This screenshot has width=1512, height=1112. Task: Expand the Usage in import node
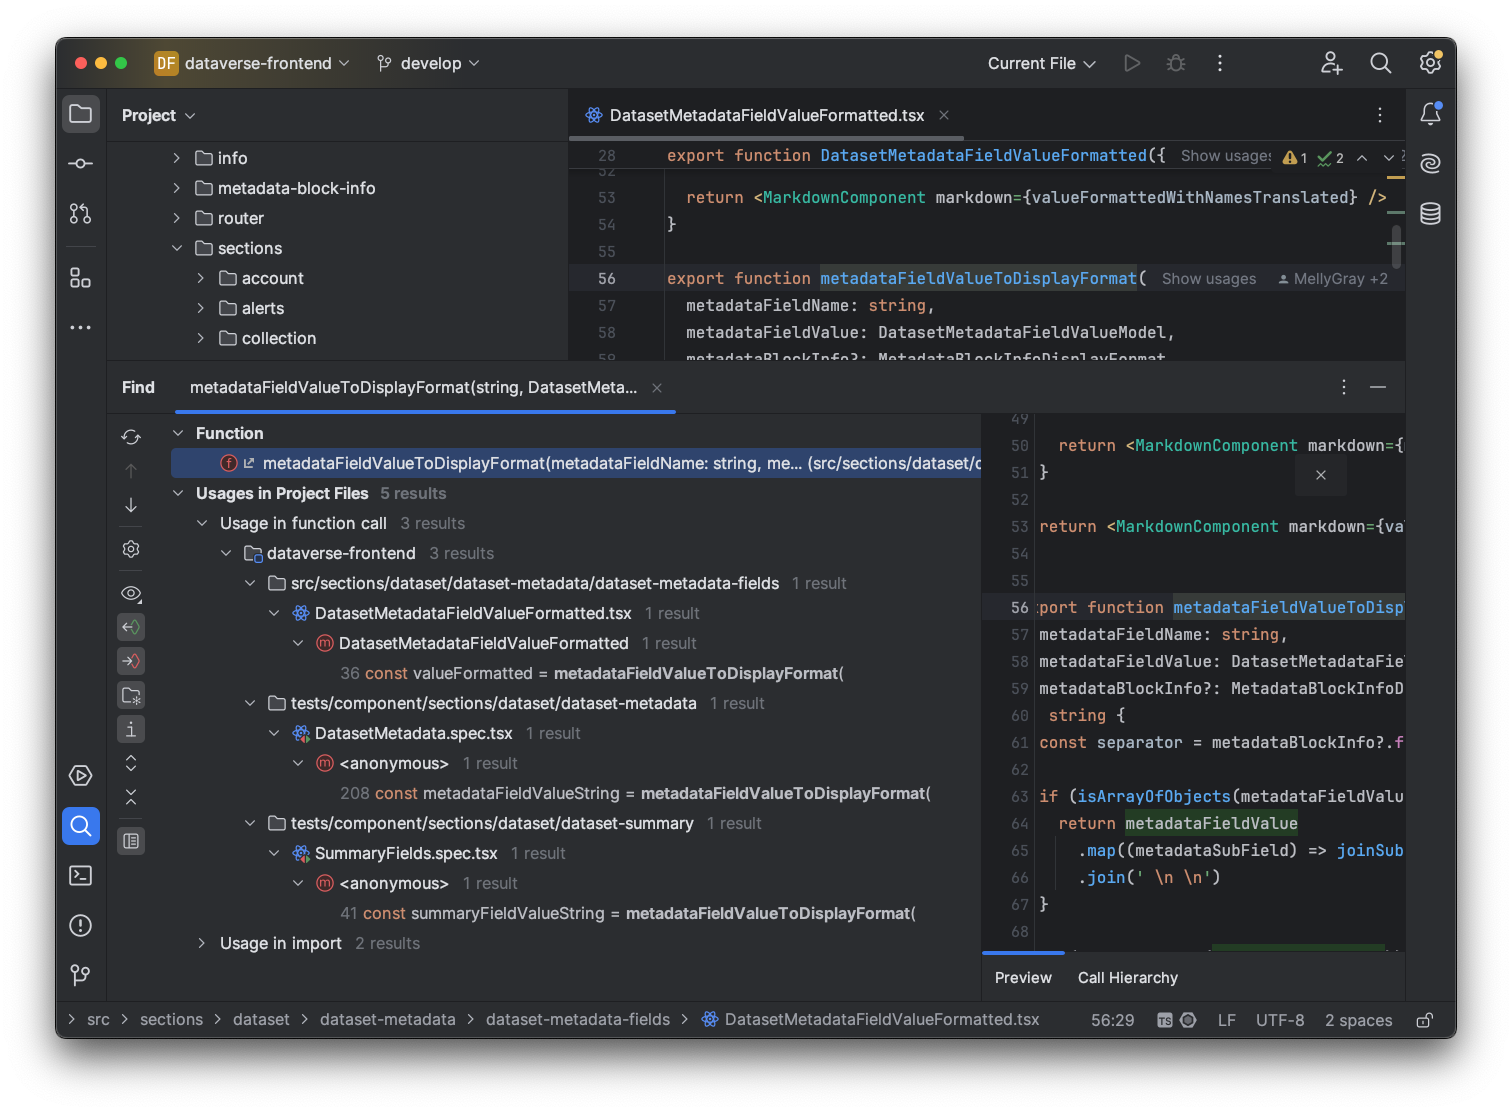coord(202,943)
